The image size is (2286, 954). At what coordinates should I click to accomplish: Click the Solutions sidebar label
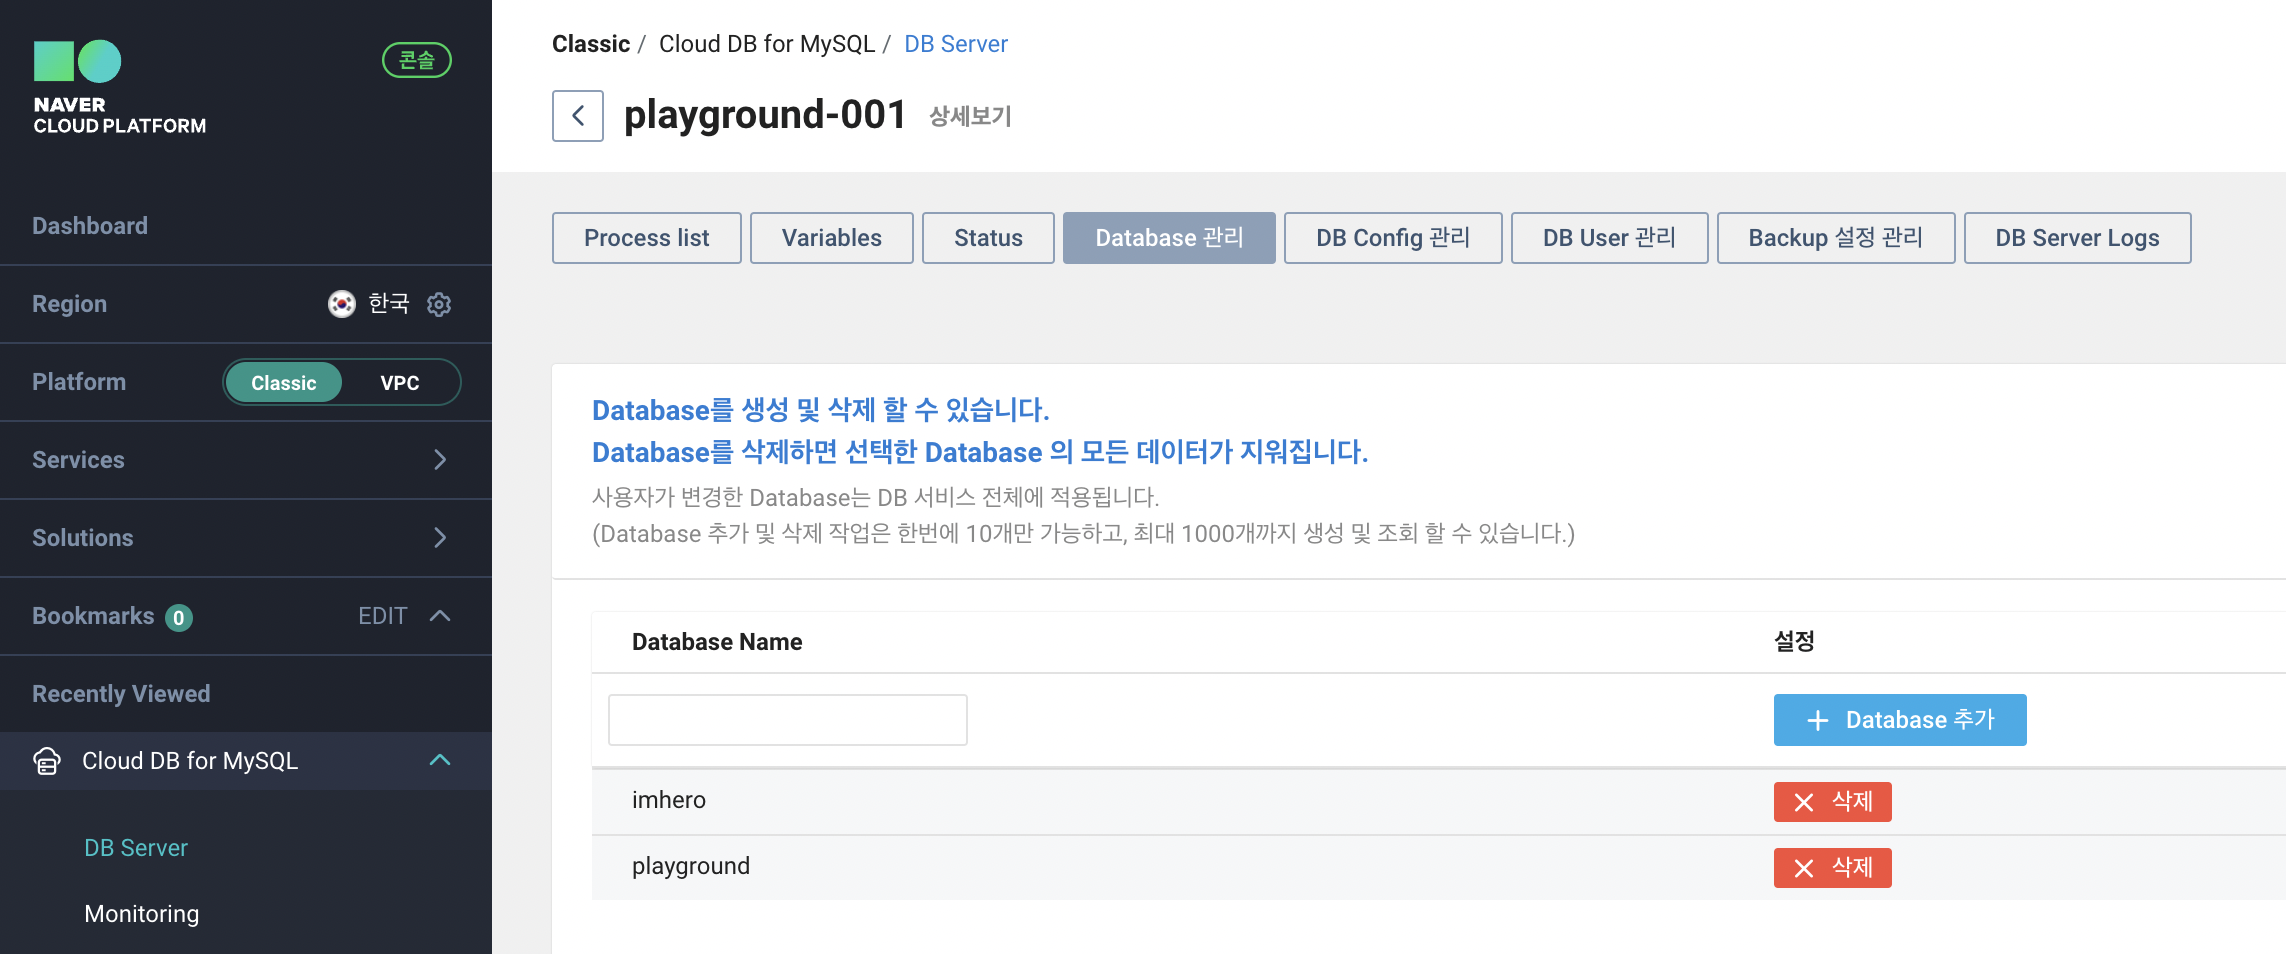point(82,538)
